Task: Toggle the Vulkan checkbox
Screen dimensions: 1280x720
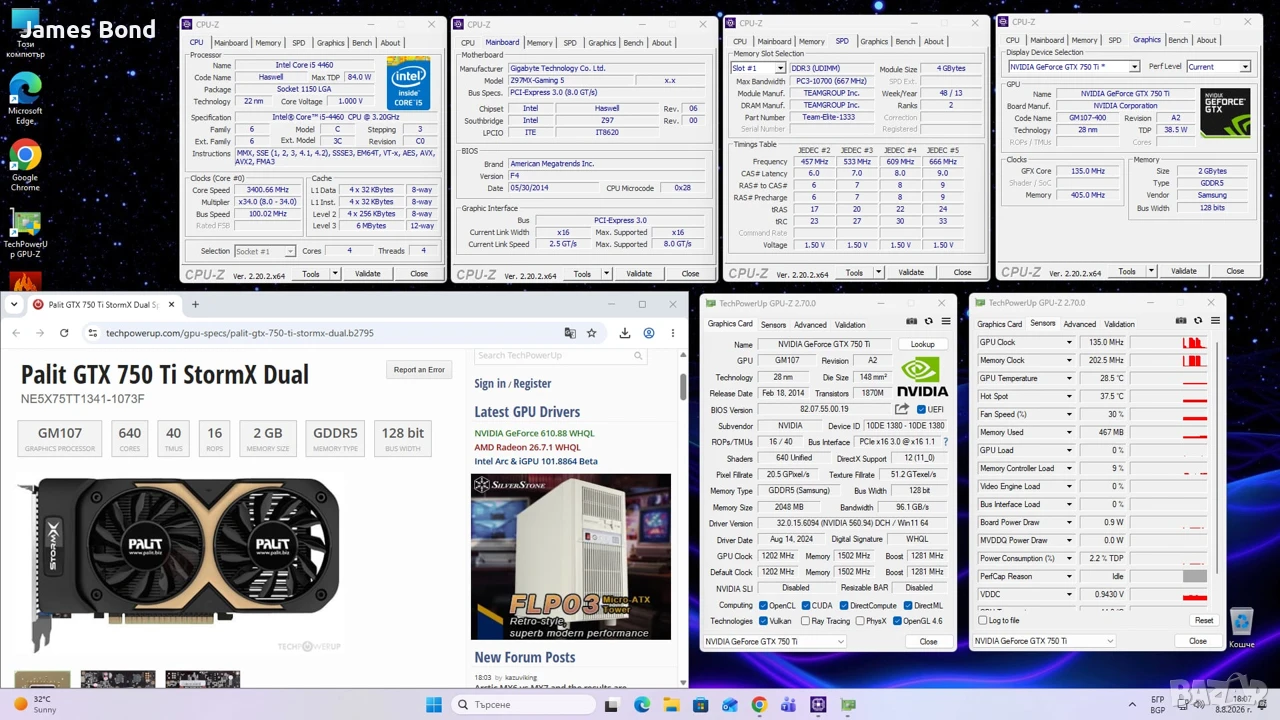Action: point(763,621)
